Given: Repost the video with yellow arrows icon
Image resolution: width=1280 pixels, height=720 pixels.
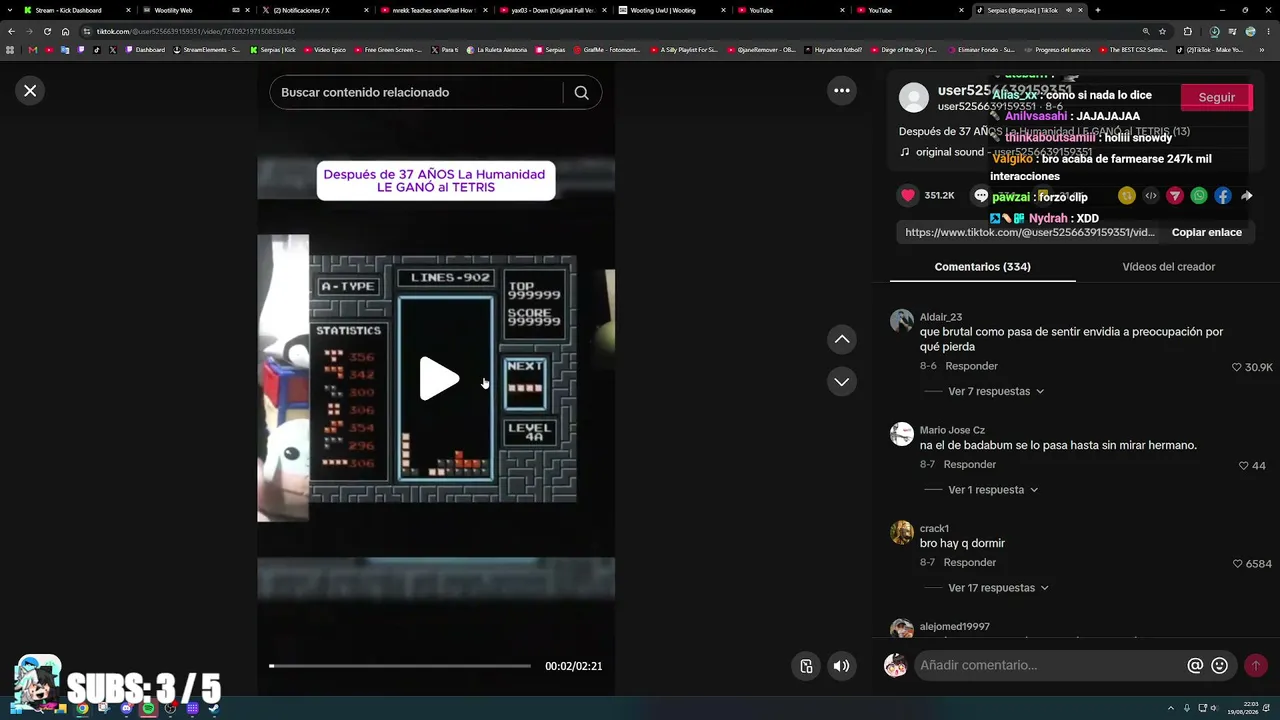Looking at the screenshot, I should (x=1127, y=196).
